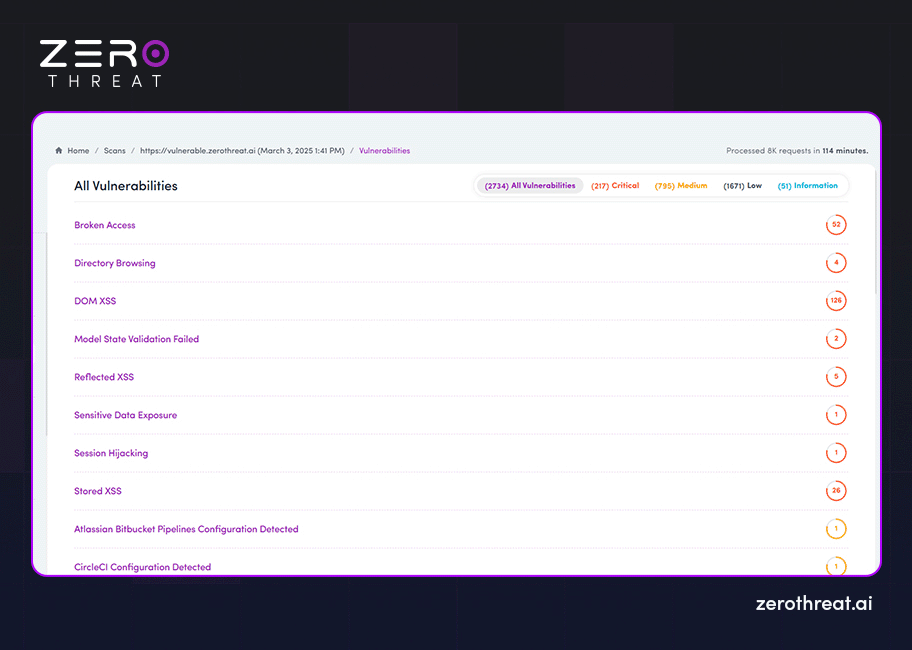
Task: Click the count badge for Sensitive Data Exposure
Action: point(836,415)
